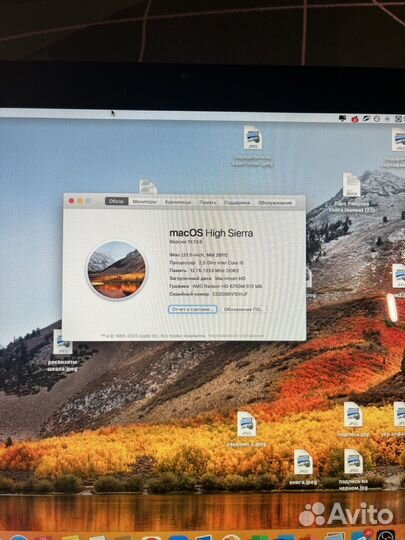The image size is (405, 540).
Task: Click the black oval menu bar icon
Action: pos(366,119)
